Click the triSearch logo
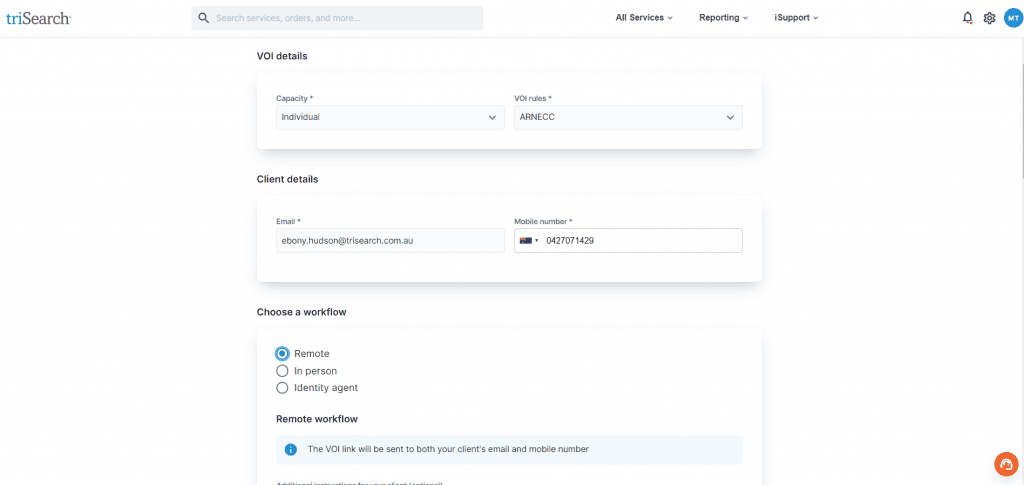The image size is (1024, 485). [38, 18]
